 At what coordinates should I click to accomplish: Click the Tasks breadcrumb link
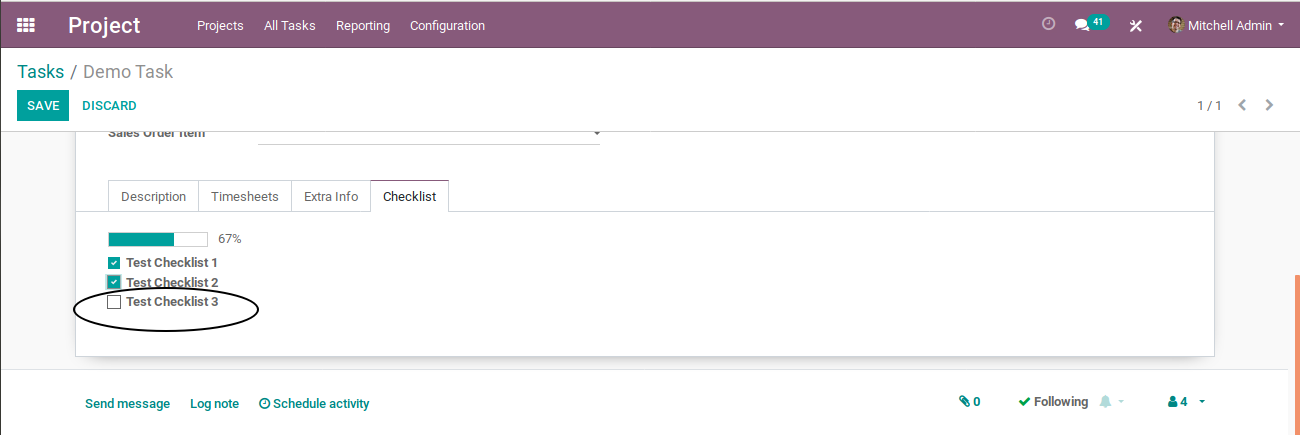pyautogui.click(x=40, y=72)
